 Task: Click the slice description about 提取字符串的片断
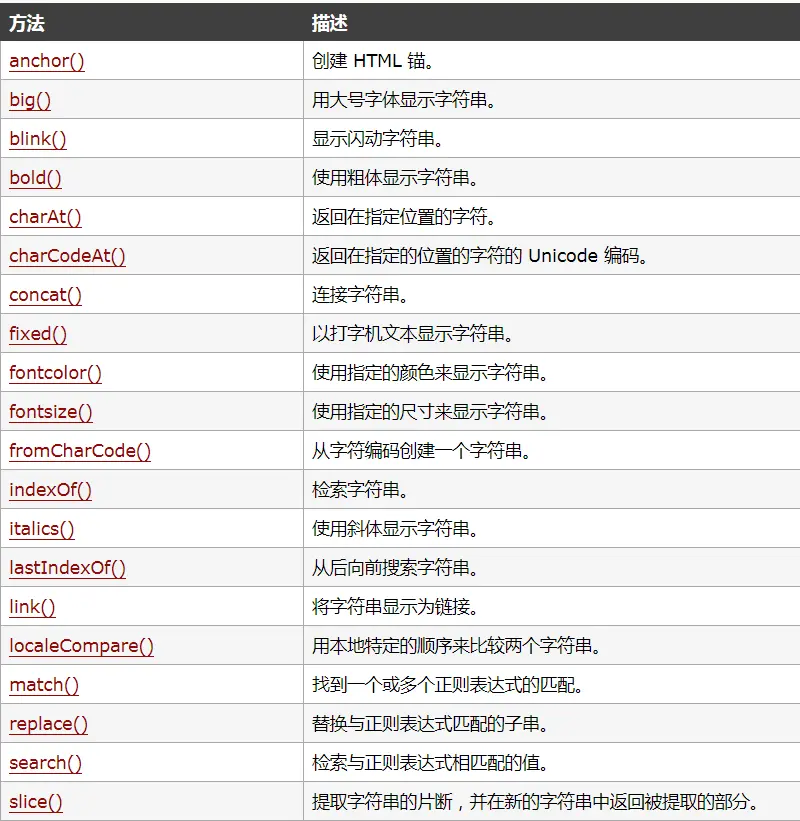click(535, 802)
